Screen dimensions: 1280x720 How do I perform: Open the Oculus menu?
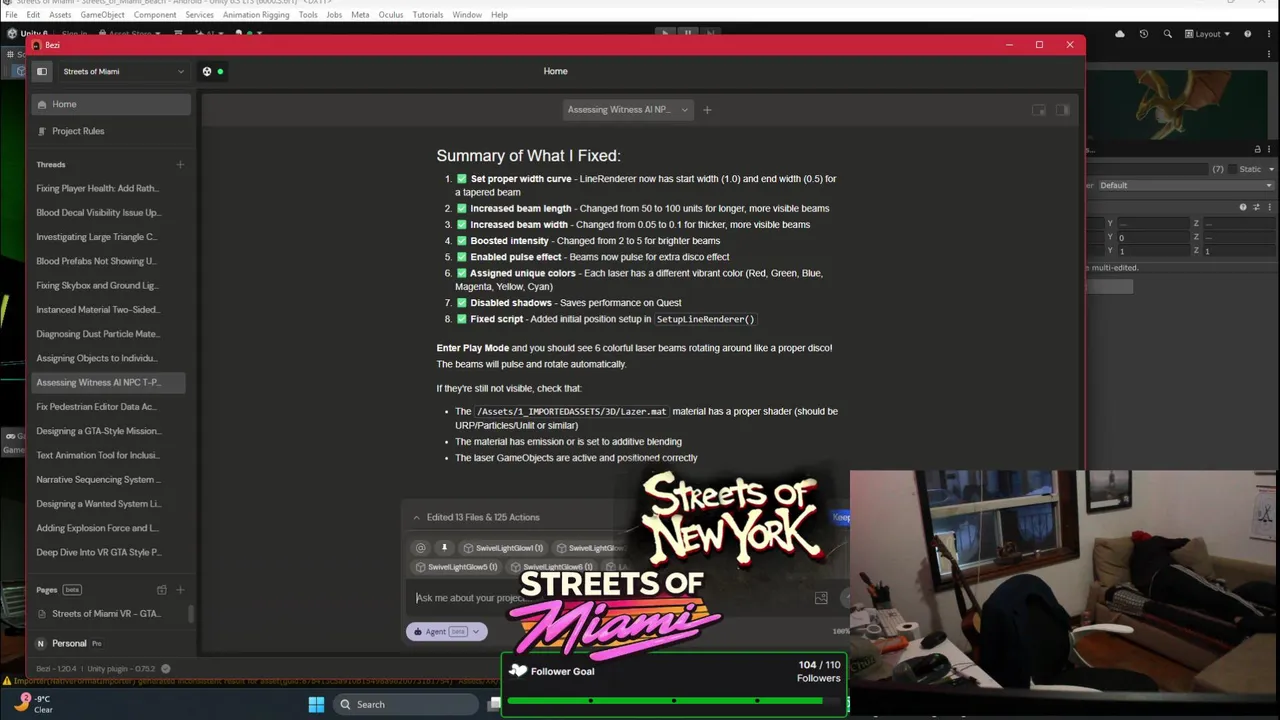coord(391,15)
